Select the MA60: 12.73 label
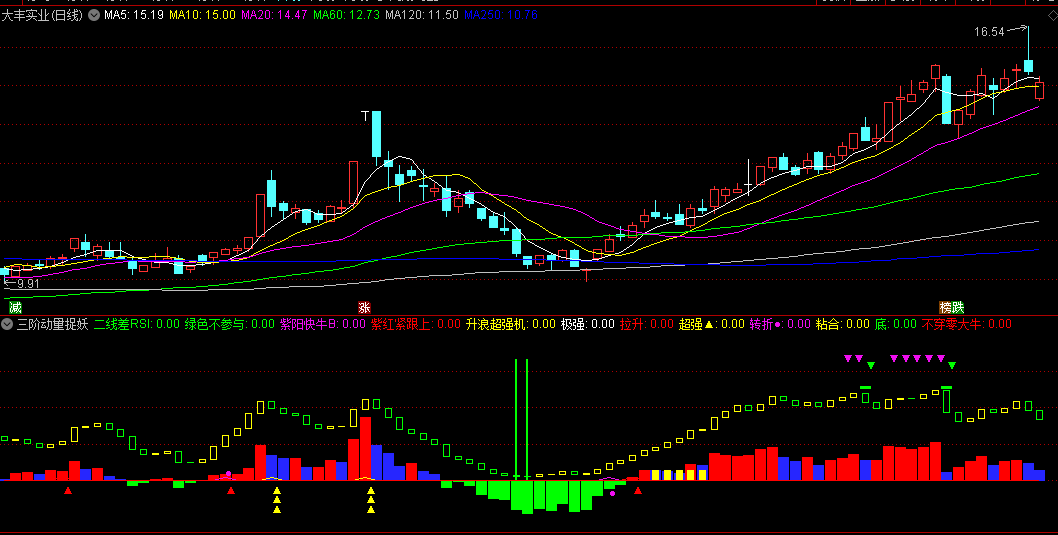Image resolution: width=1058 pixels, height=535 pixels. (347, 15)
